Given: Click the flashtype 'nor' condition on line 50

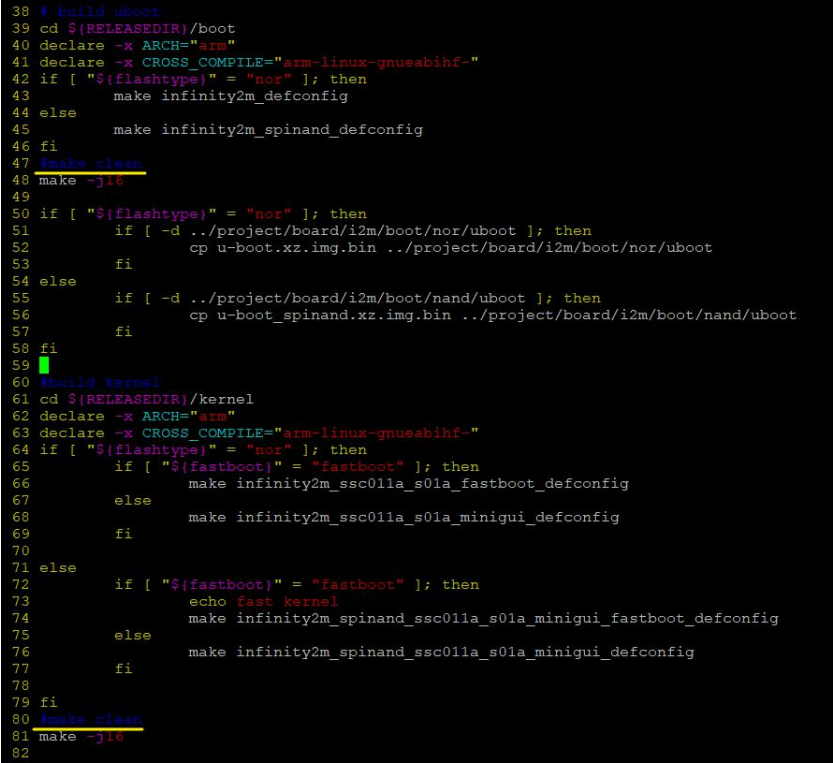Looking at the screenshot, I should 203,214.
